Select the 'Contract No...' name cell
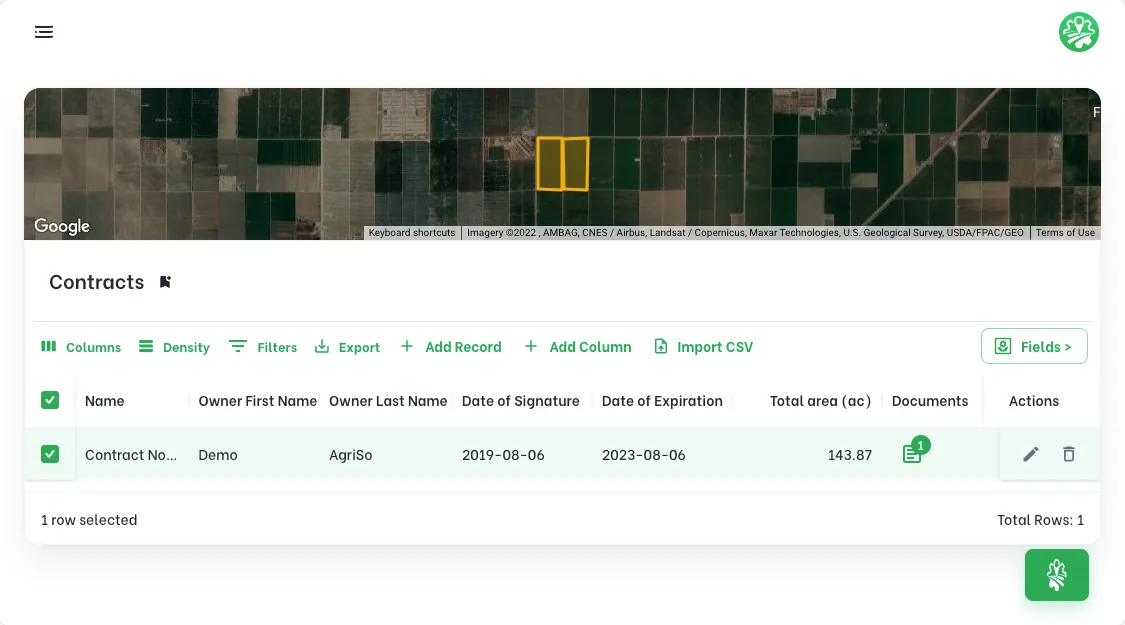 [131, 455]
